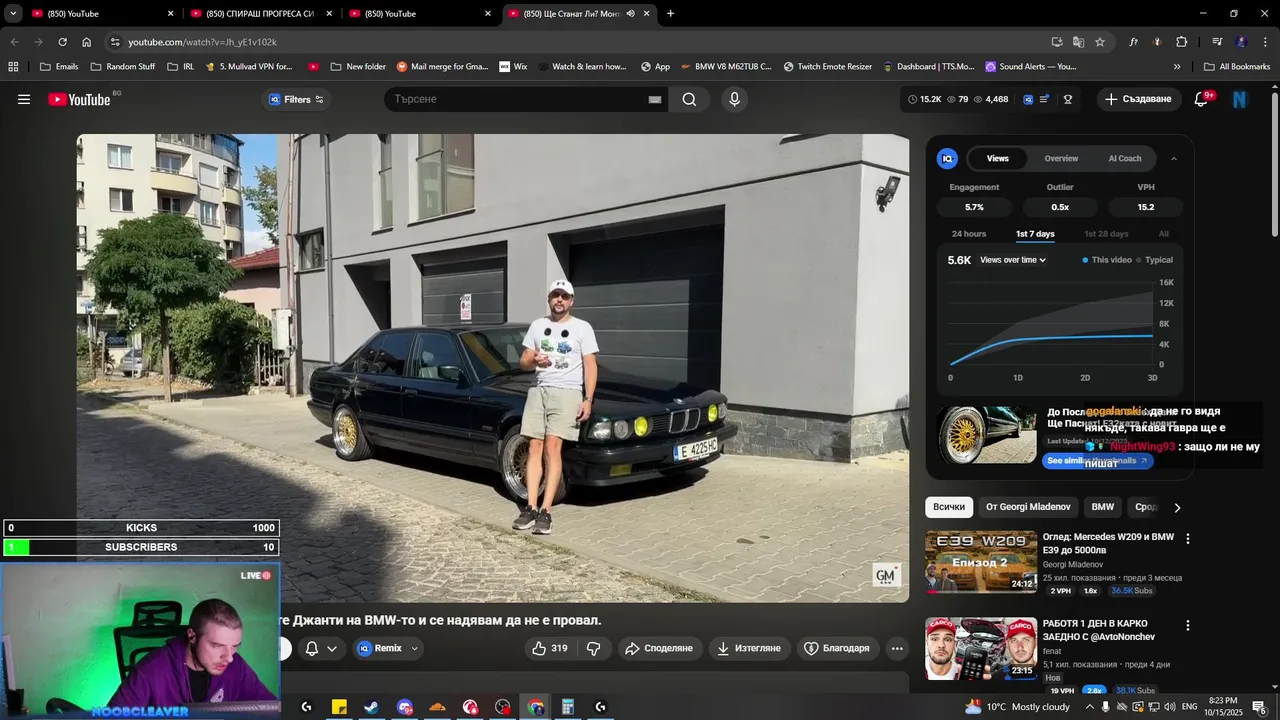Screen dimensions: 1280x720
Task: Toggle the vidIQ Filters switch
Action: coord(319,99)
